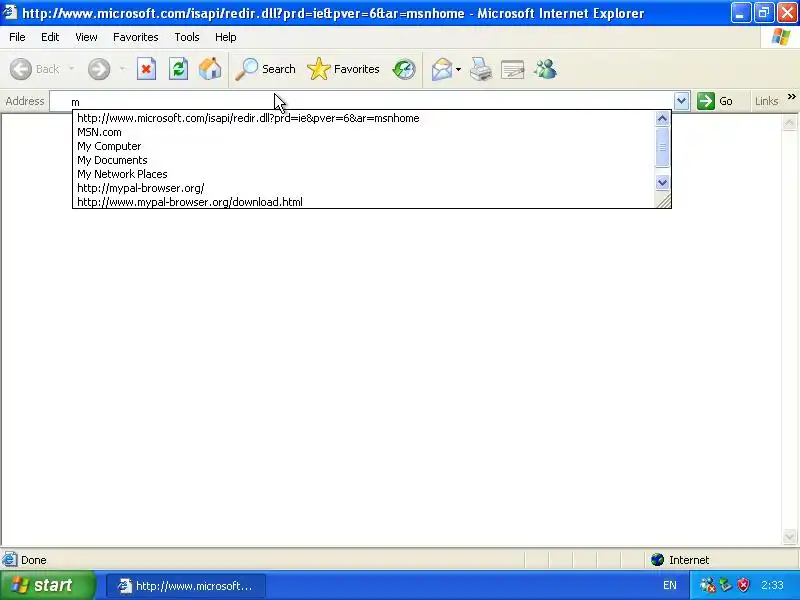Open the Help menu

click(x=226, y=37)
